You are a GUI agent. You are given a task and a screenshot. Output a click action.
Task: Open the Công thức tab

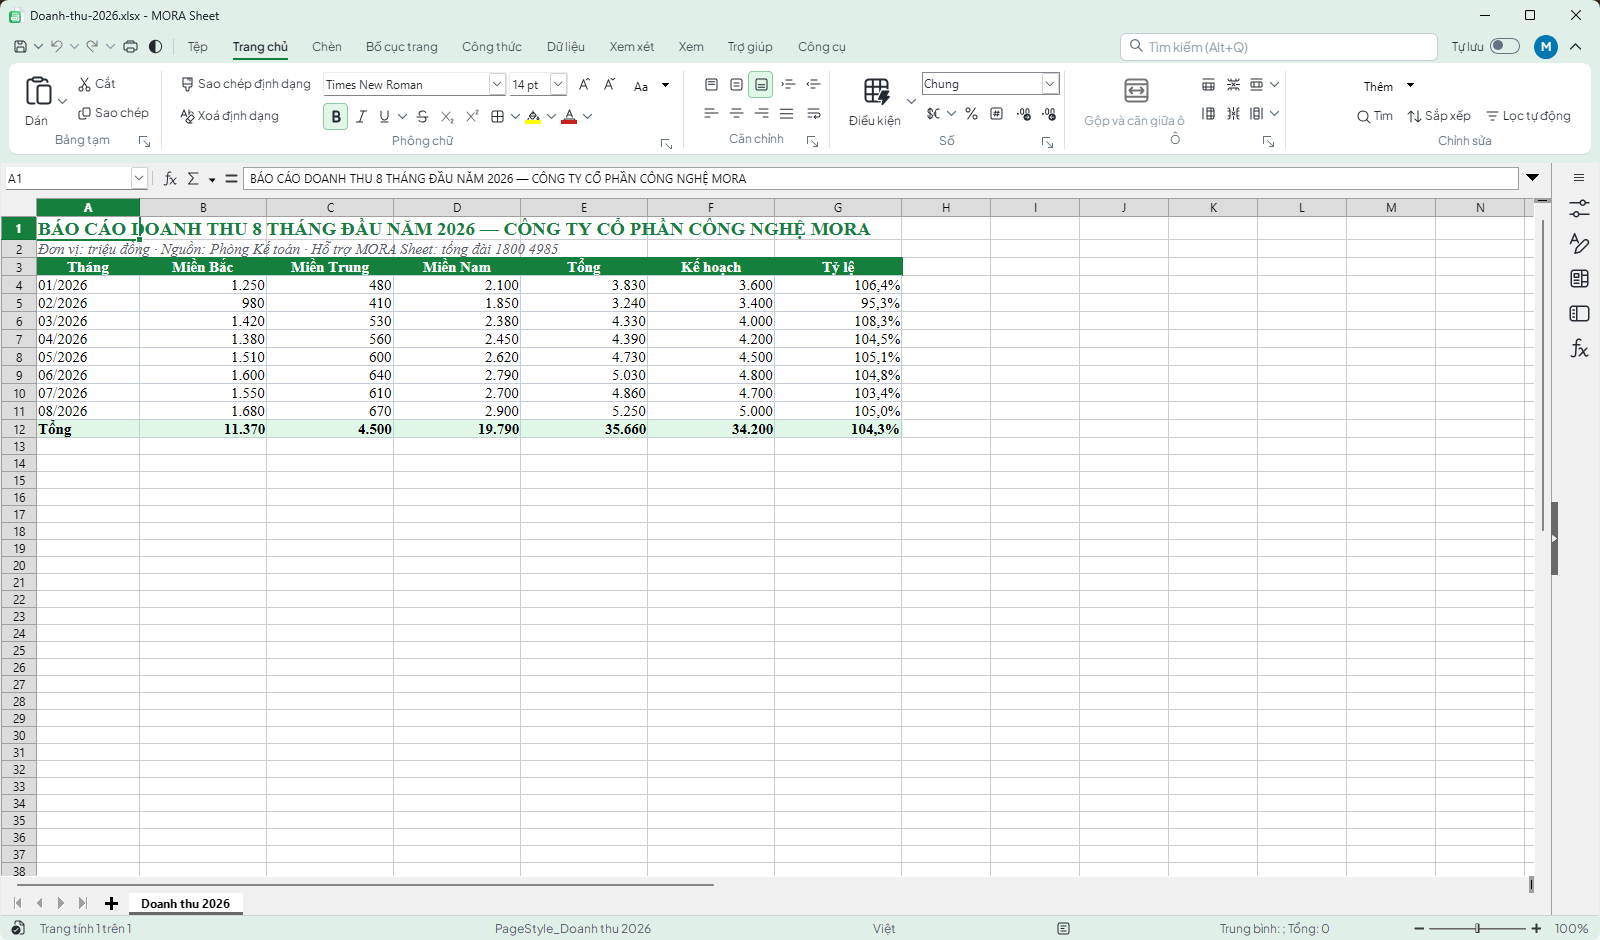pos(492,47)
